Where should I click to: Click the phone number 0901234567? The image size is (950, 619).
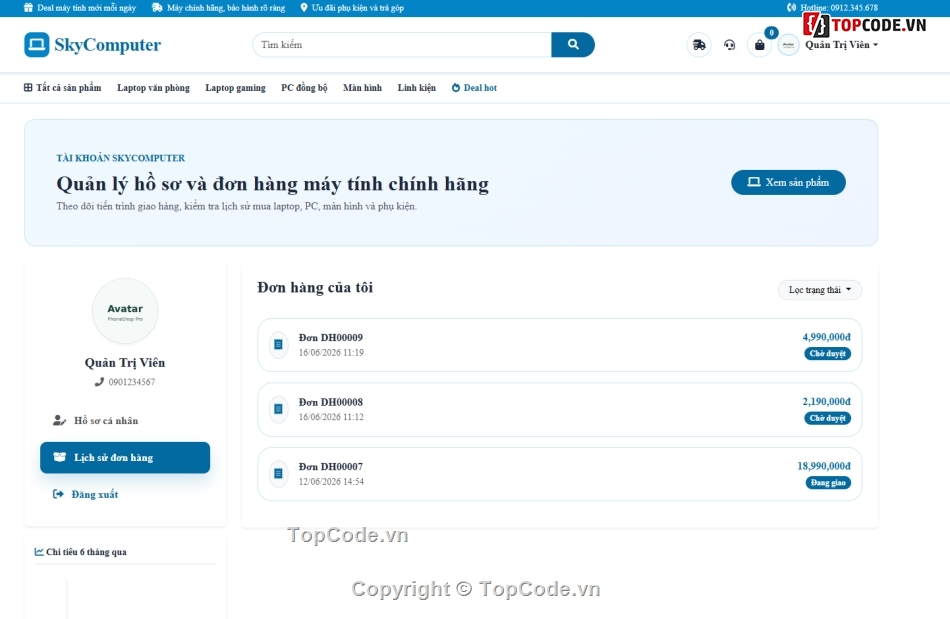click(131, 382)
